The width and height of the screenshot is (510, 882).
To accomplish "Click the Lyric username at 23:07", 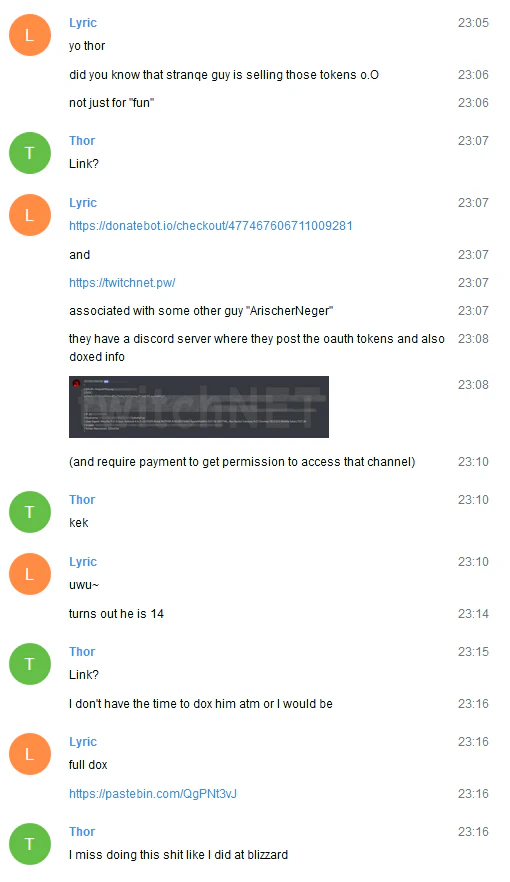I will coord(83,202).
